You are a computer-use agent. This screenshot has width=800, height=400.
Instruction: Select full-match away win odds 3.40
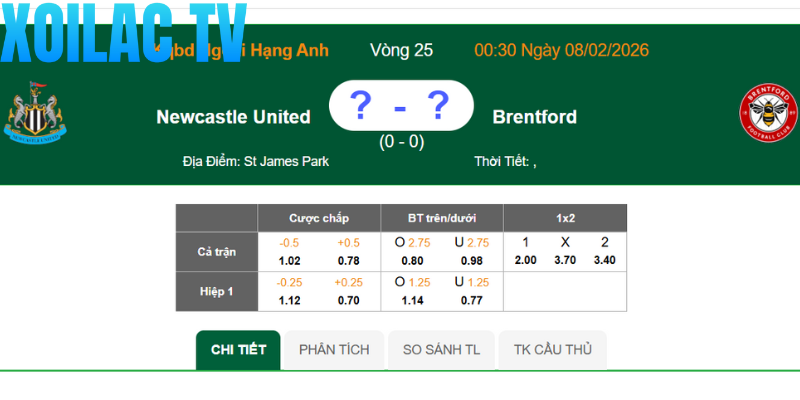pyautogui.click(x=604, y=260)
